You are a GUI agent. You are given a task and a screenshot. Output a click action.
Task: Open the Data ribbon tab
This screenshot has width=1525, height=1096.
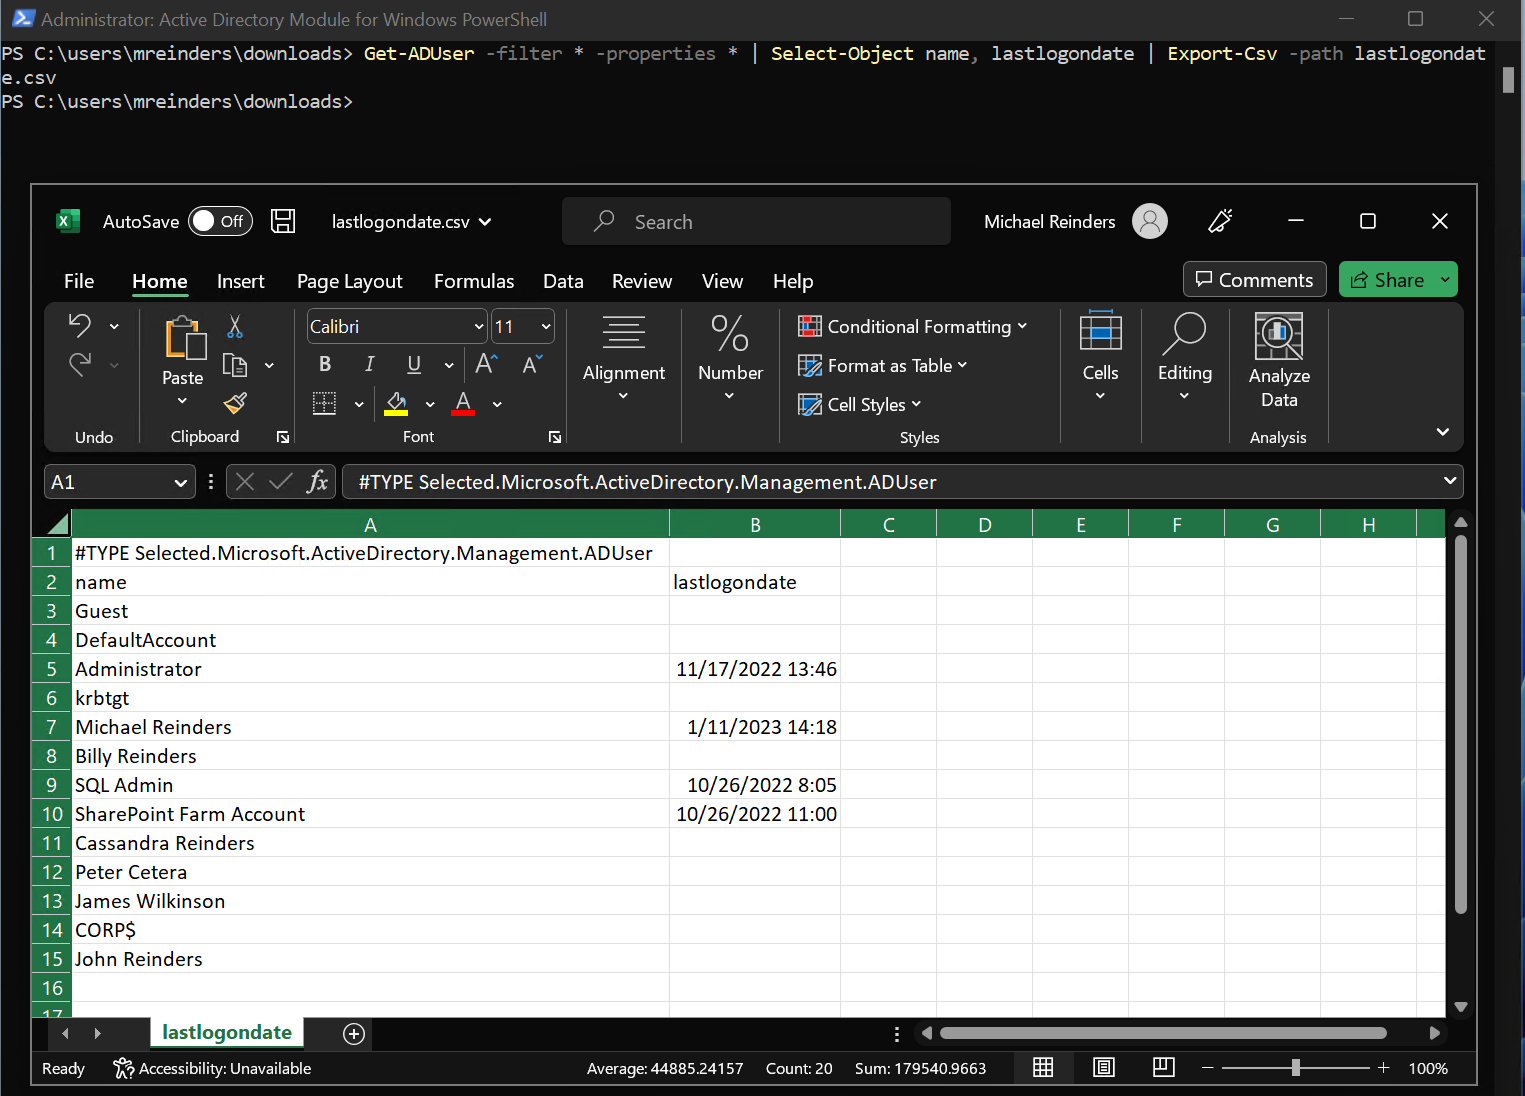coord(563,281)
